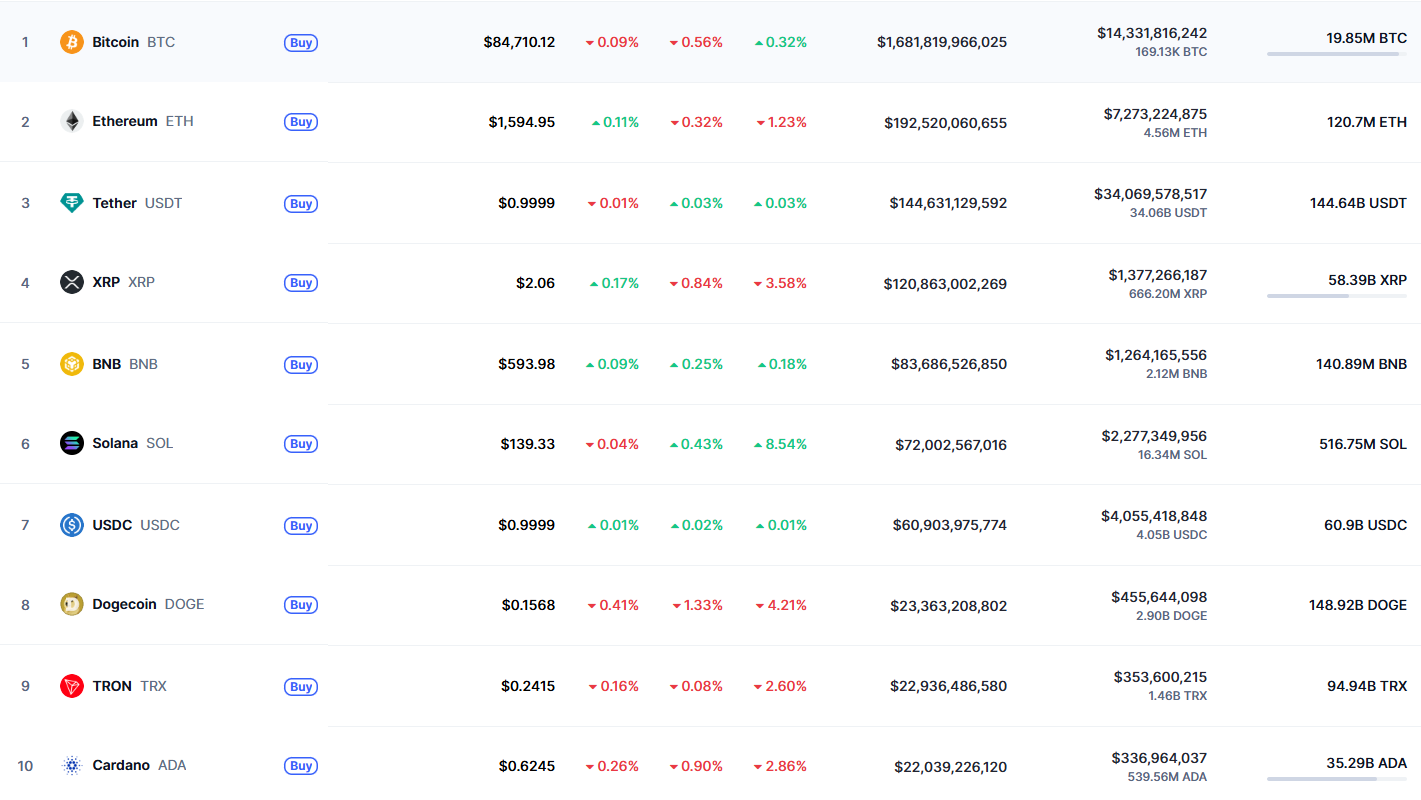This screenshot has height=800, width=1421.
Task: Click the TRON red logo icon
Action: coord(71,686)
